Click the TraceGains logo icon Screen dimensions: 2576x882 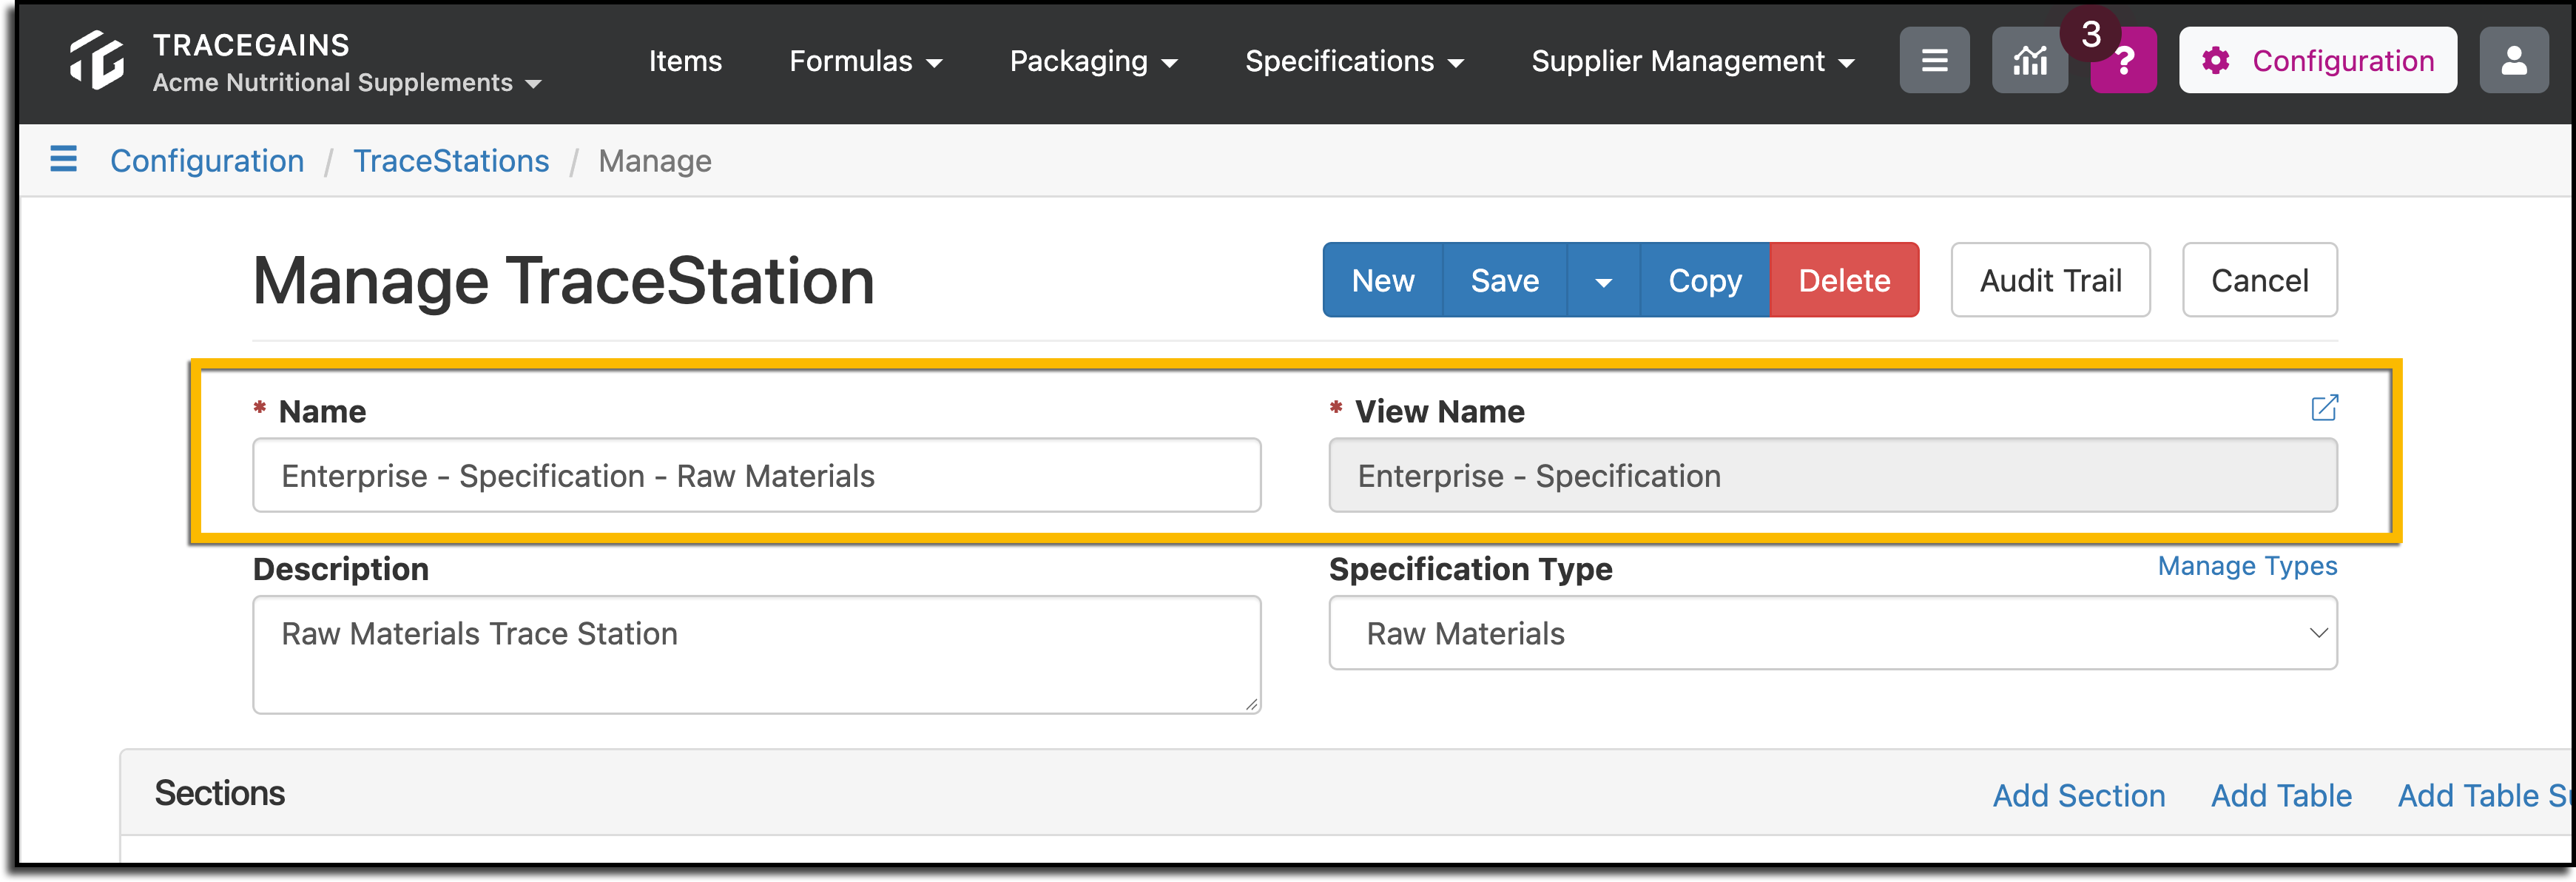[x=97, y=60]
